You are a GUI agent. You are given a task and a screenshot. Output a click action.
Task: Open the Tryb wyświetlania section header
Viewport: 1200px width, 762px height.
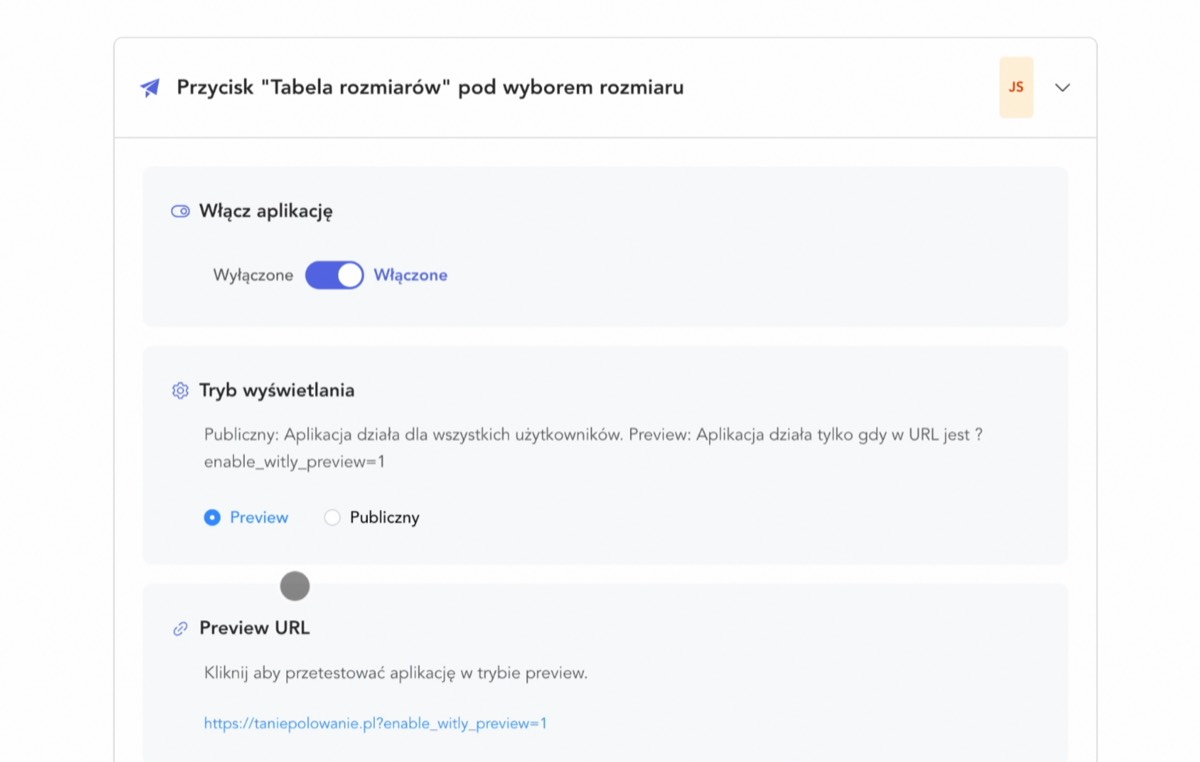278,390
